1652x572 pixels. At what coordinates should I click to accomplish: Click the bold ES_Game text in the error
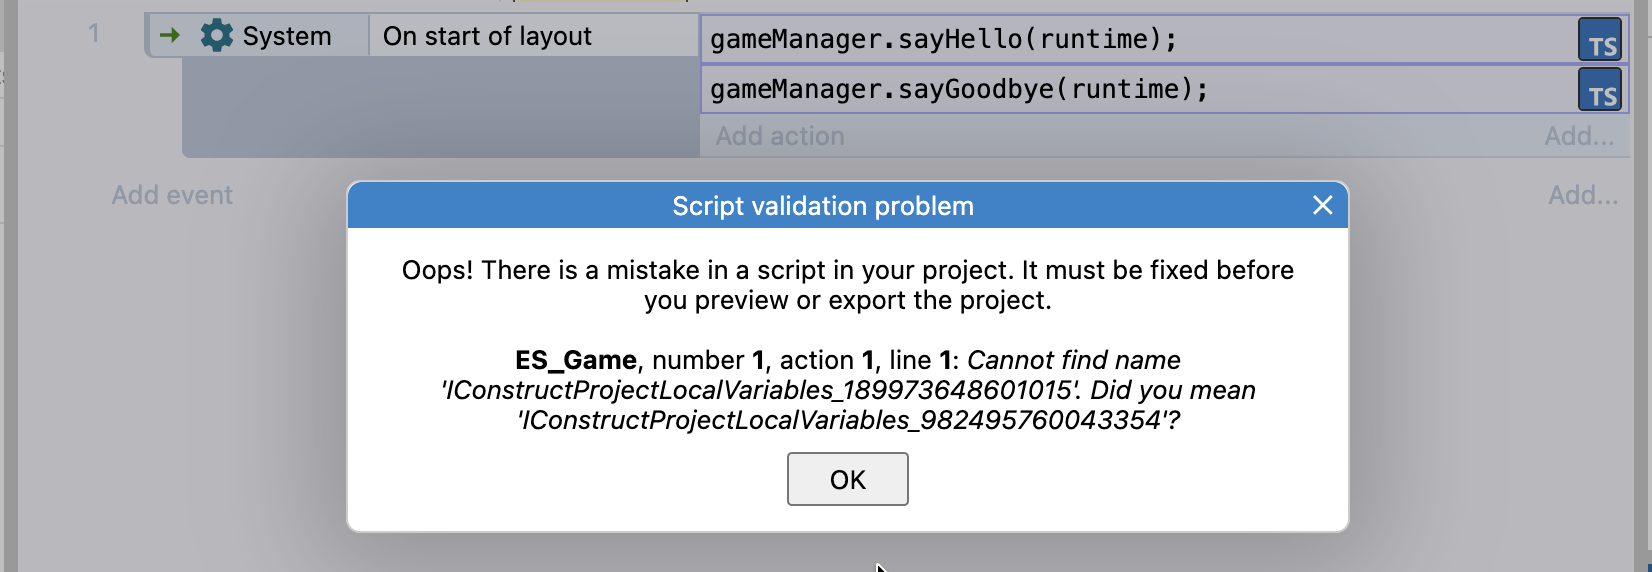pyautogui.click(x=576, y=360)
